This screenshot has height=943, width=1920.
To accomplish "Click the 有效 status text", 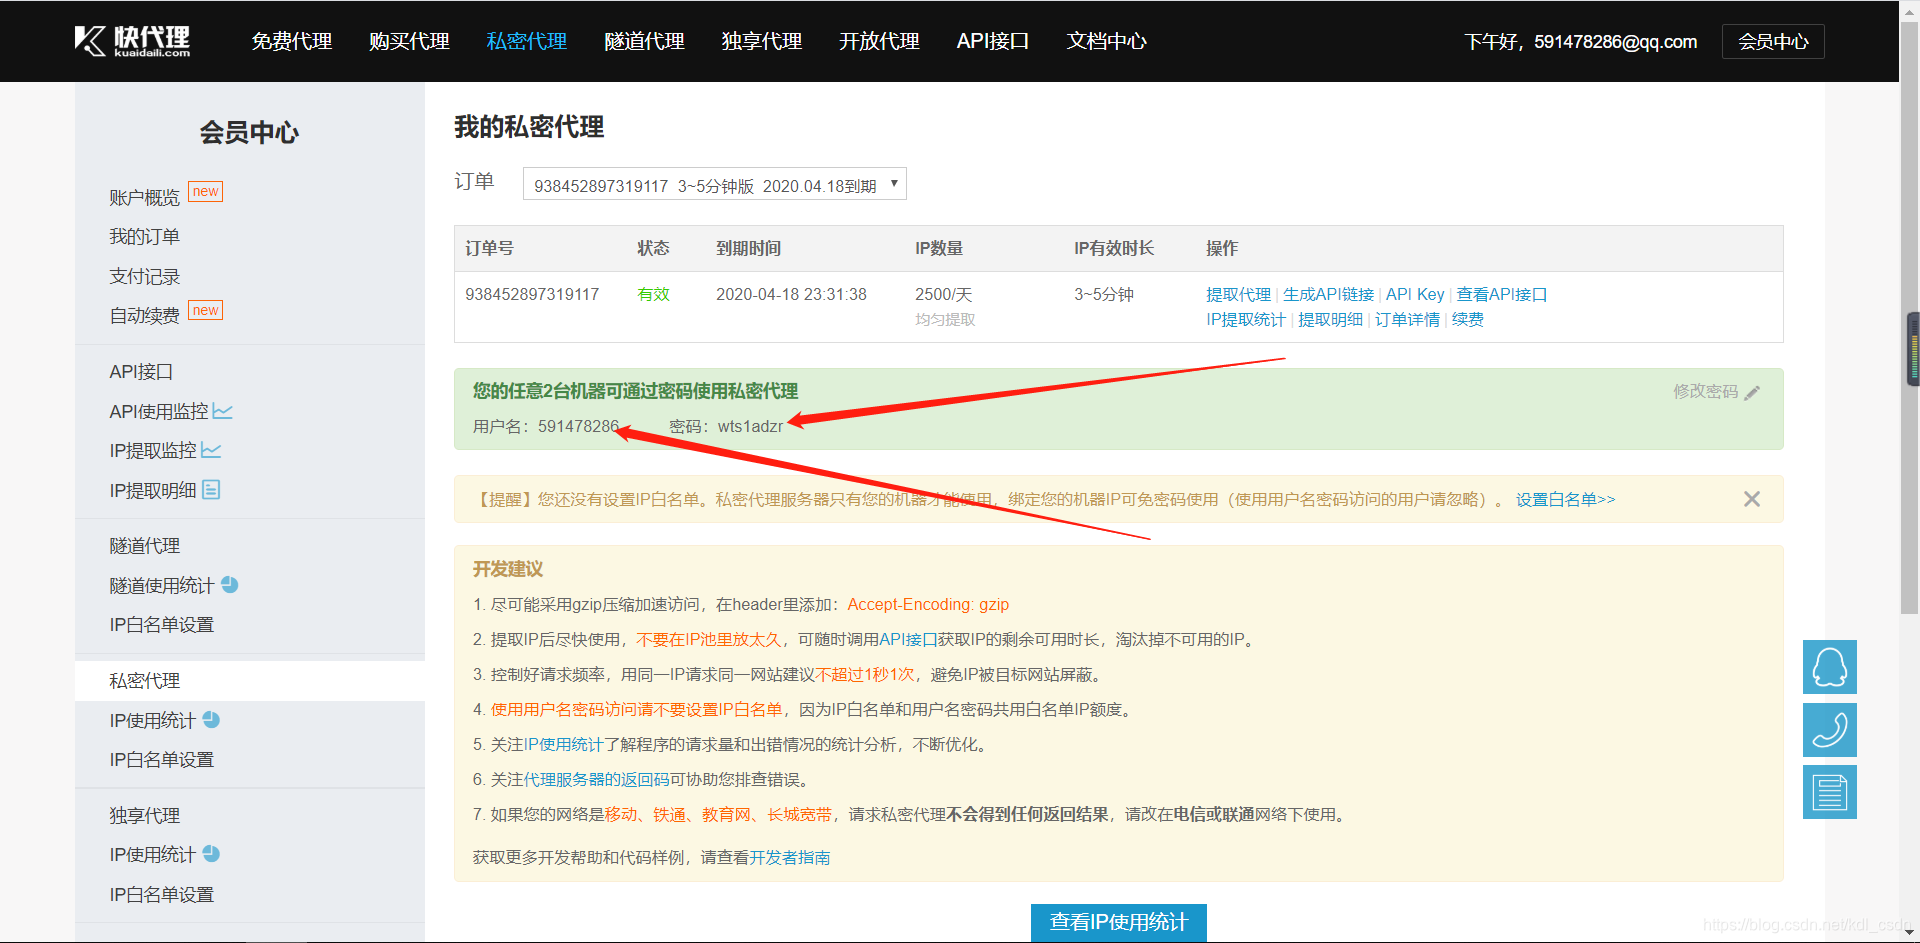I will tap(654, 294).
